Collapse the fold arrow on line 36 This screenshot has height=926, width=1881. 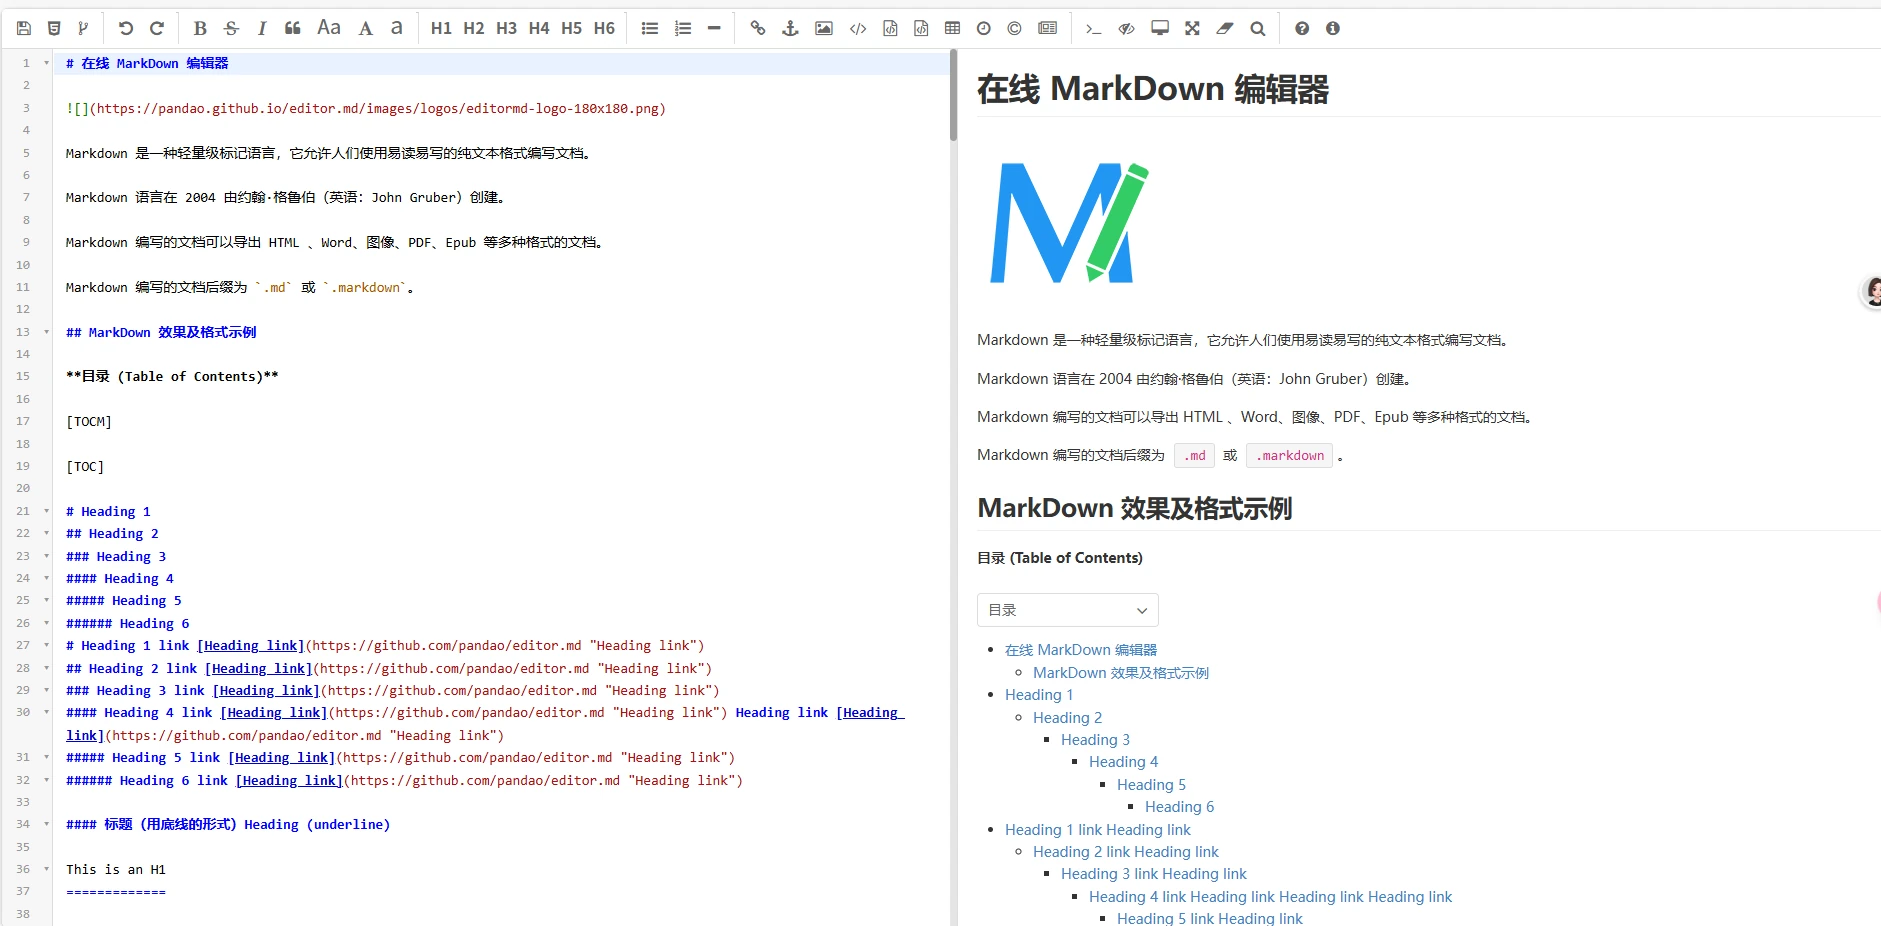(46, 869)
